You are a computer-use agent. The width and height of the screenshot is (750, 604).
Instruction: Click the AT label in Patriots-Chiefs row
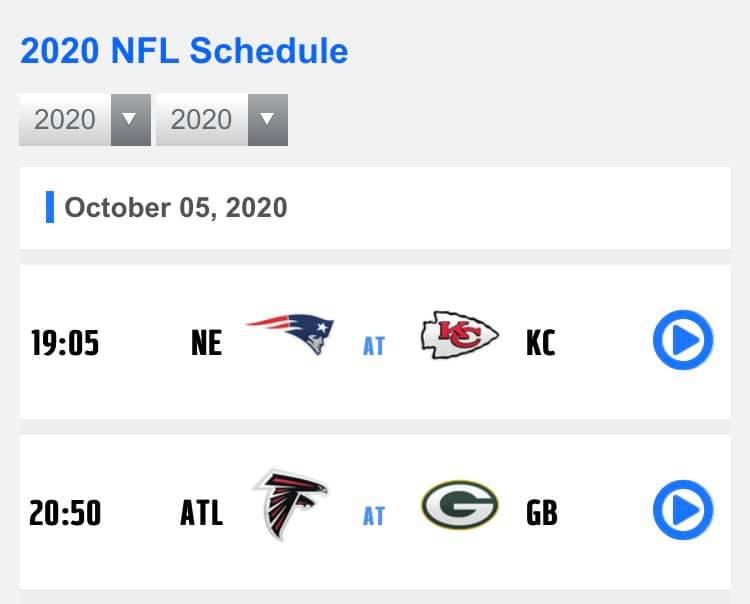click(x=374, y=346)
